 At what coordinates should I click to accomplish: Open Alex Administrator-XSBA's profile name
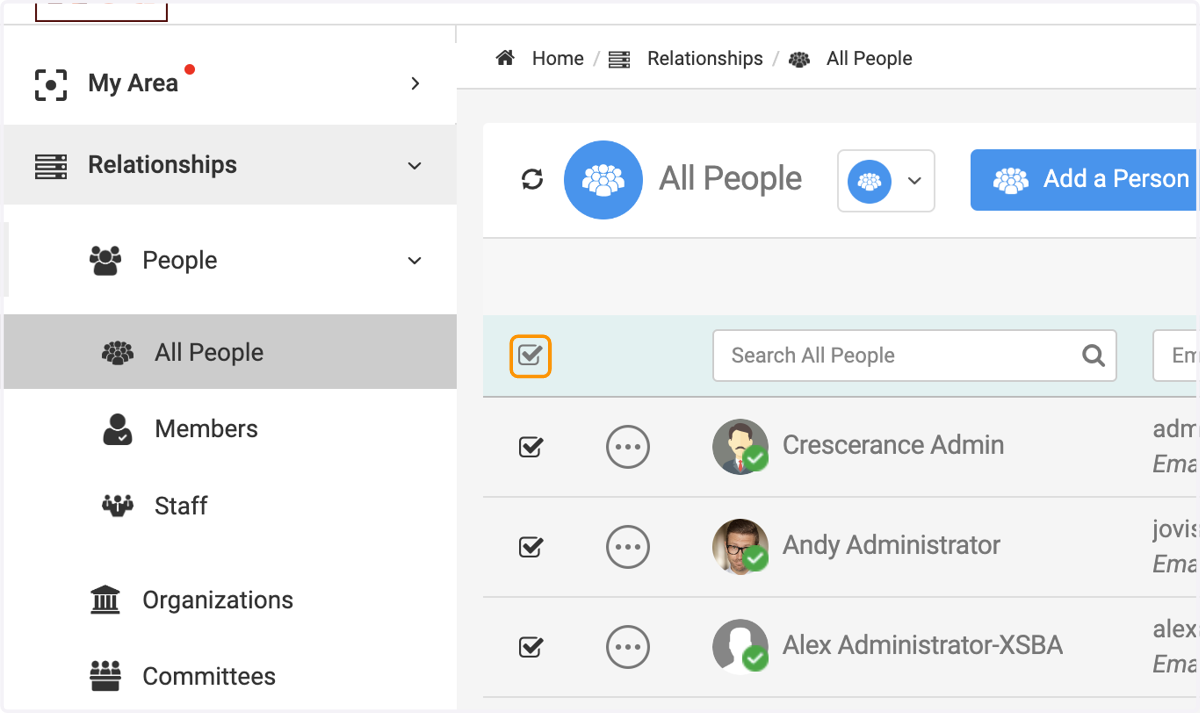click(x=922, y=645)
